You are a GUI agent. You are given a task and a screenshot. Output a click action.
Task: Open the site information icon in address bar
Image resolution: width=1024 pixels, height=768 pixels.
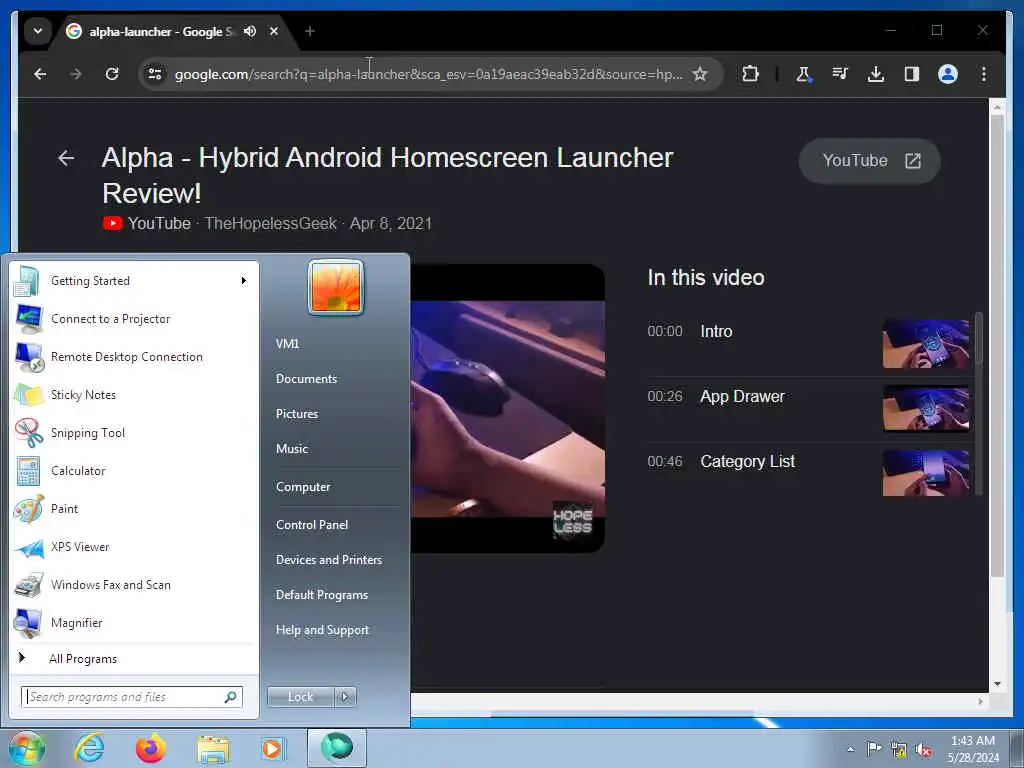[x=155, y=74]
